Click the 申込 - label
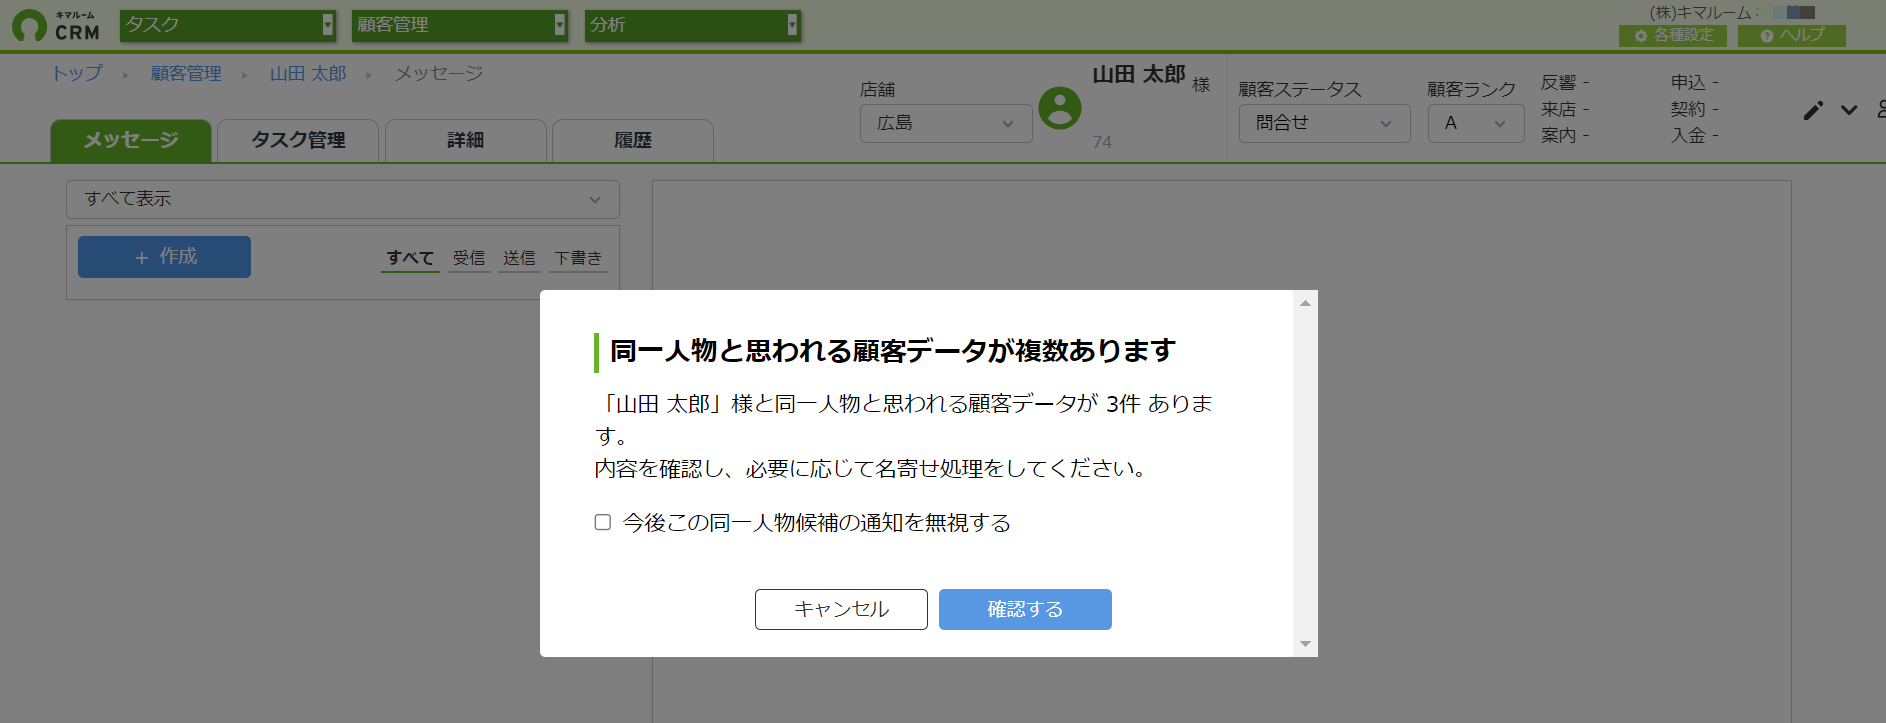The image size is (1886, 723). (x=1695, y=82)
